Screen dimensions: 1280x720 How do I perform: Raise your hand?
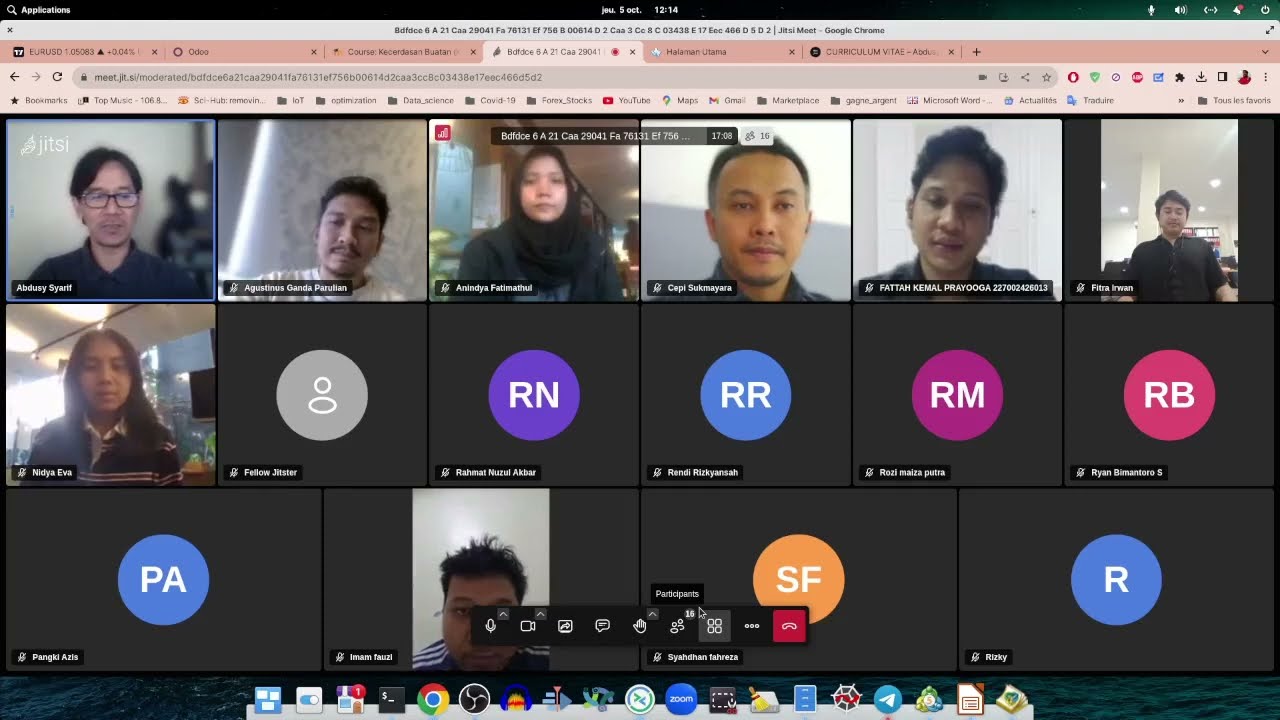[x=640, y=626]
